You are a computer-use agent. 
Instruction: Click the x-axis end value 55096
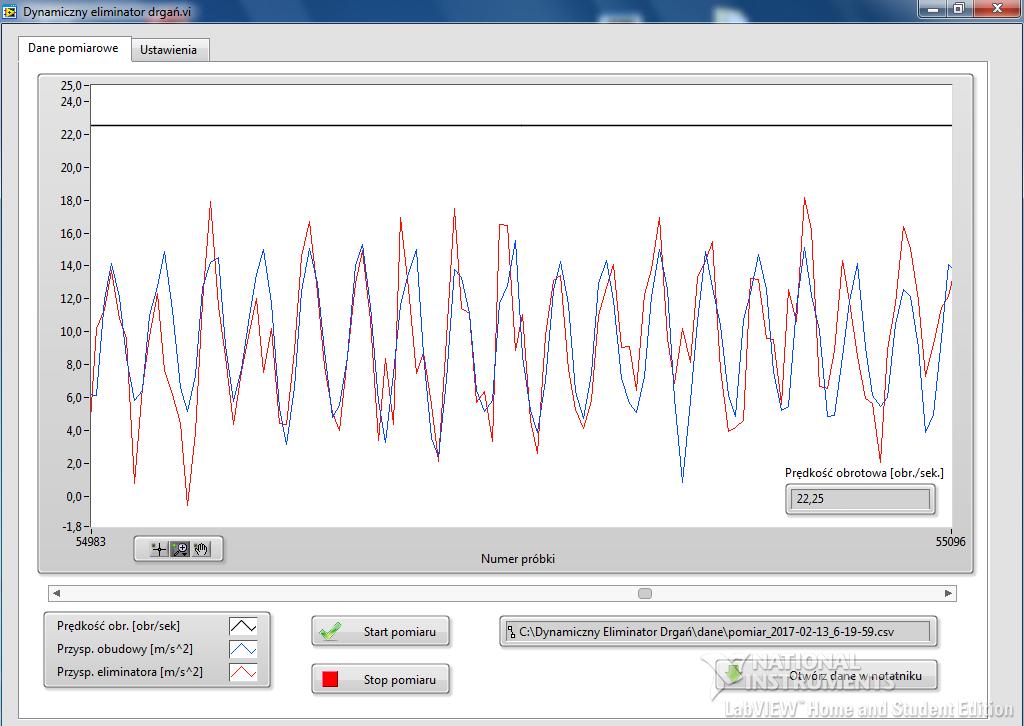pyautogui.click(x=950, y=541)
